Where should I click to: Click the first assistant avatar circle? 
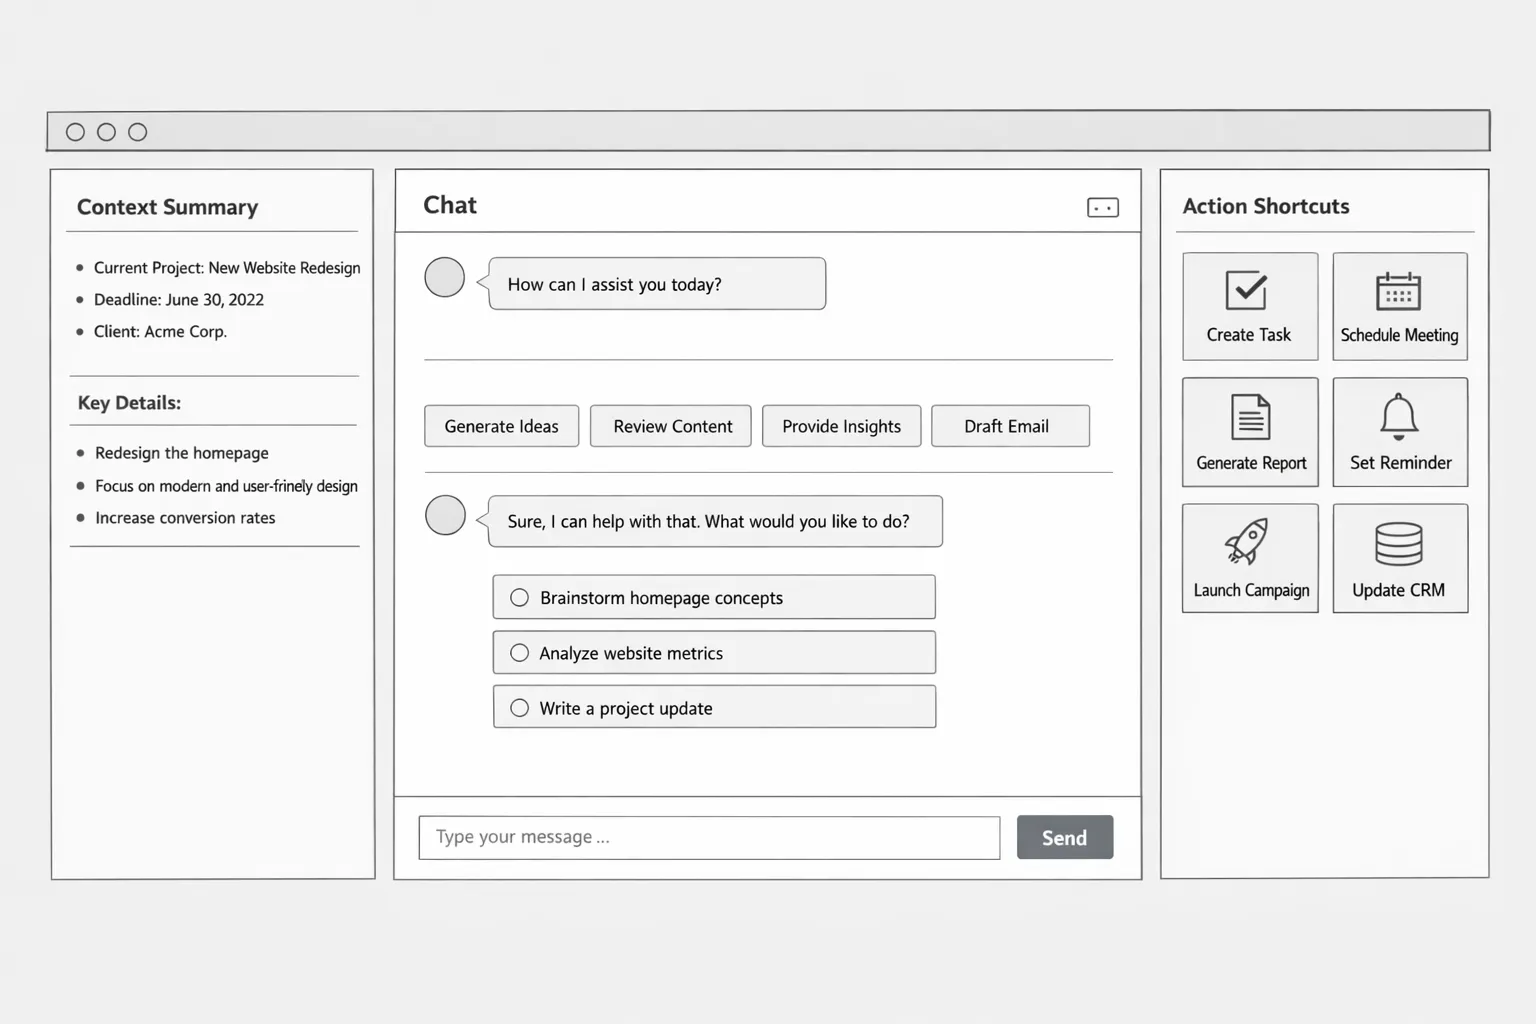pos(445,278)
